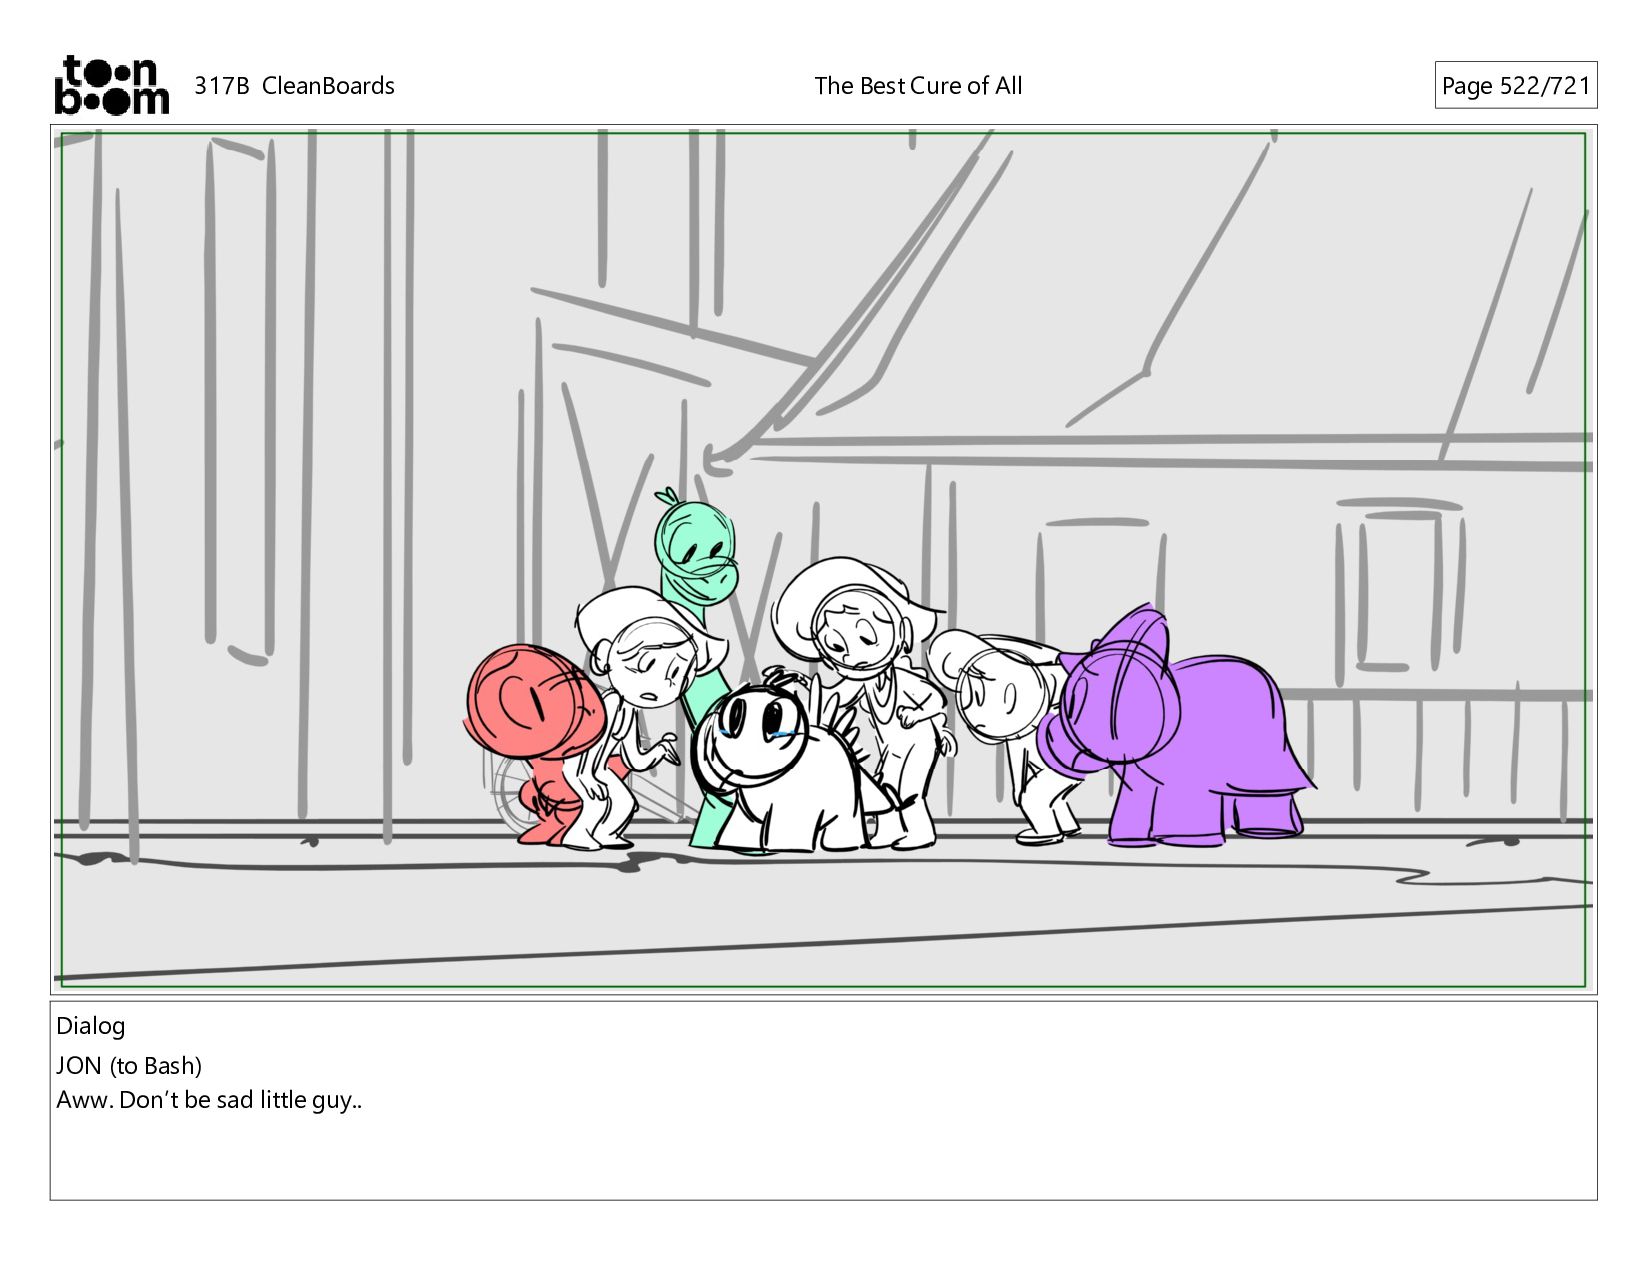Viewport: 1650px width, 1275px height.
Task: Select the title 'The Best Cure of All'
Action: (x=918, y=86)
